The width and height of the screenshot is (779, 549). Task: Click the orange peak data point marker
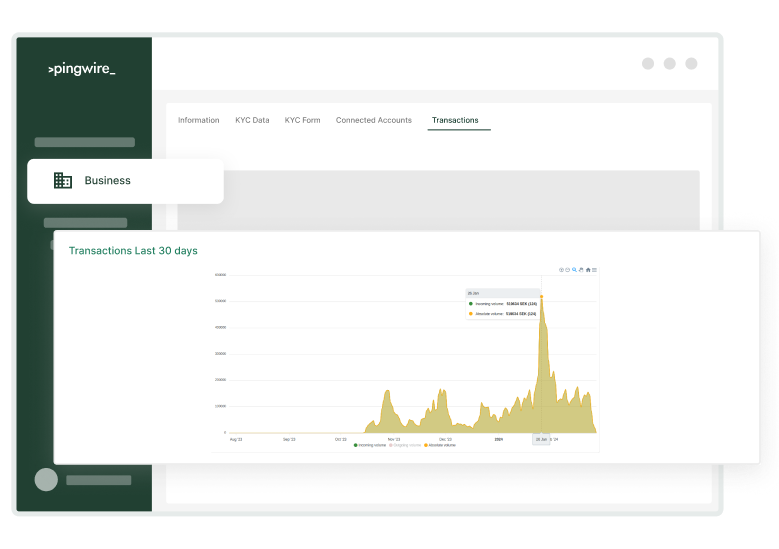(542, 297)
